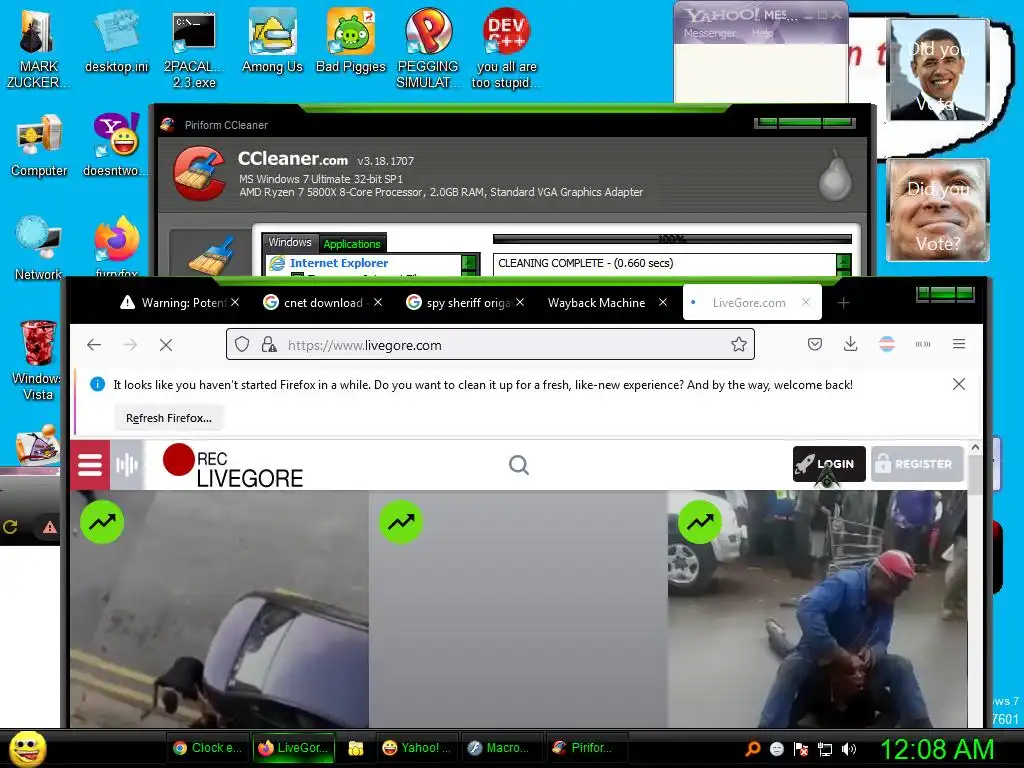Viewport: 1024px width, 768px height.
Task: Switch to the 'spy sheriff origa' tab
Action: [459, 303]
